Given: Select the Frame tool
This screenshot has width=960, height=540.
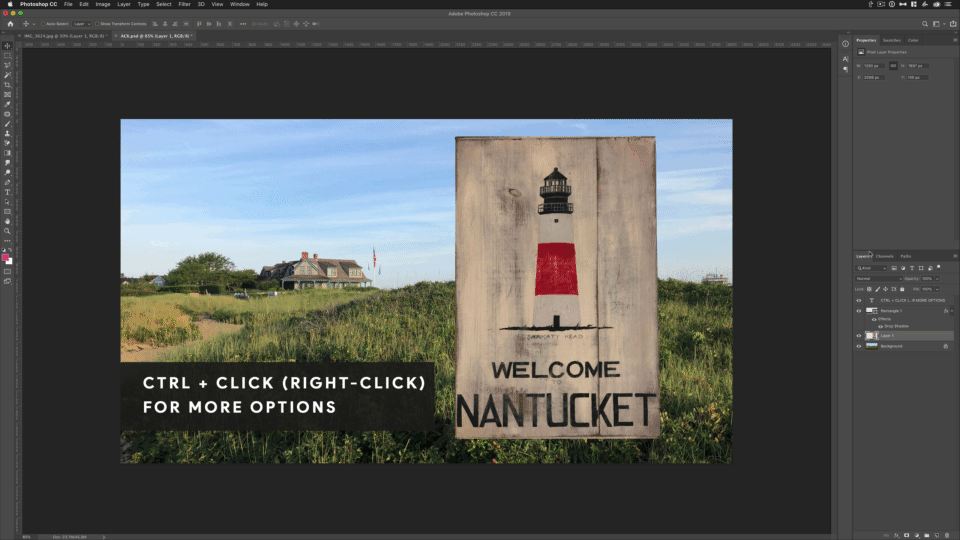Looking at the screenshot, I should (x=7, y=95).
